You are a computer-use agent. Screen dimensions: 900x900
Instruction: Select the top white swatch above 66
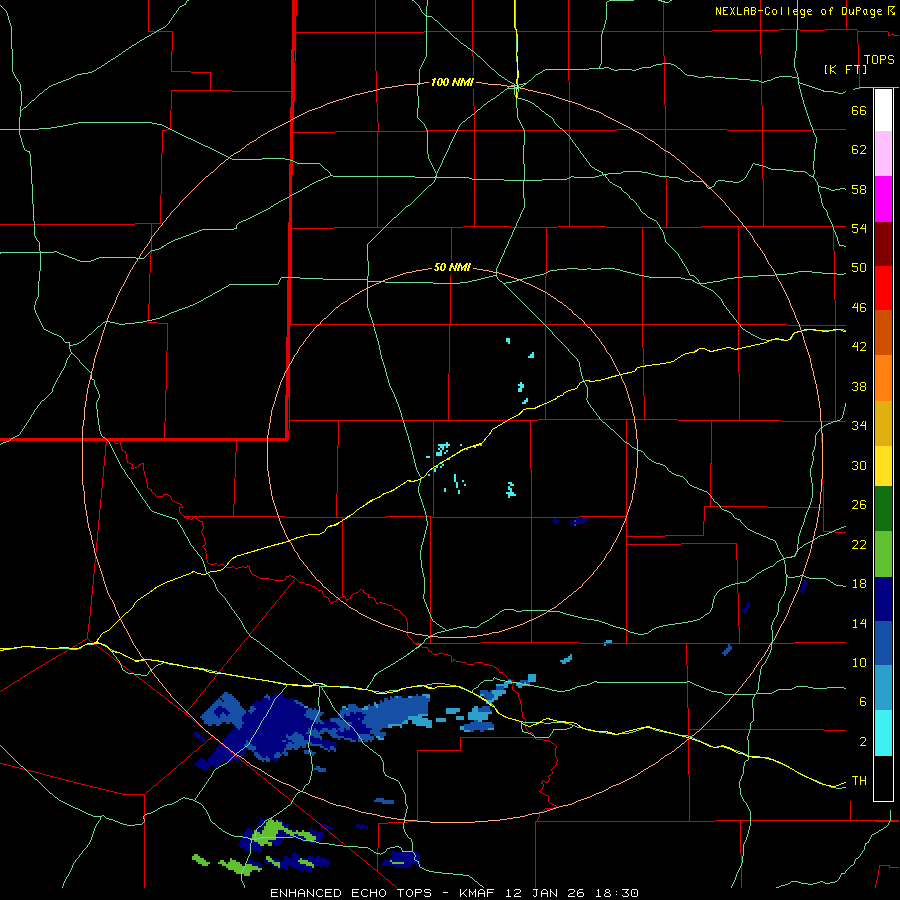point(883,110)
